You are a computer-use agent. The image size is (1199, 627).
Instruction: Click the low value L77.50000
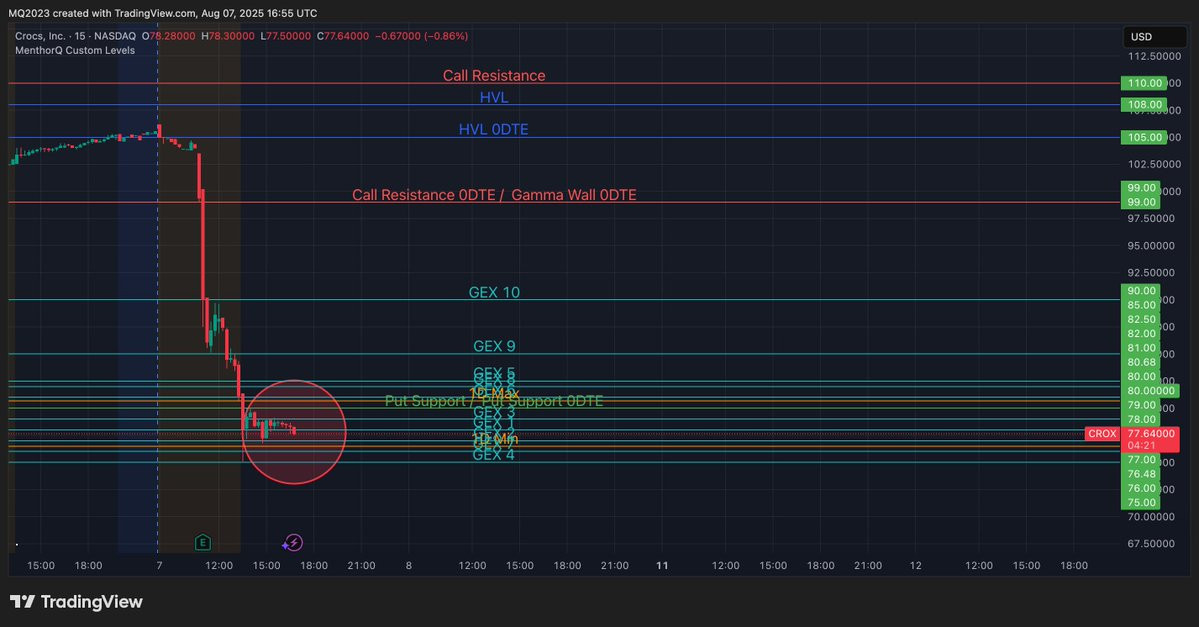point(286,36)
